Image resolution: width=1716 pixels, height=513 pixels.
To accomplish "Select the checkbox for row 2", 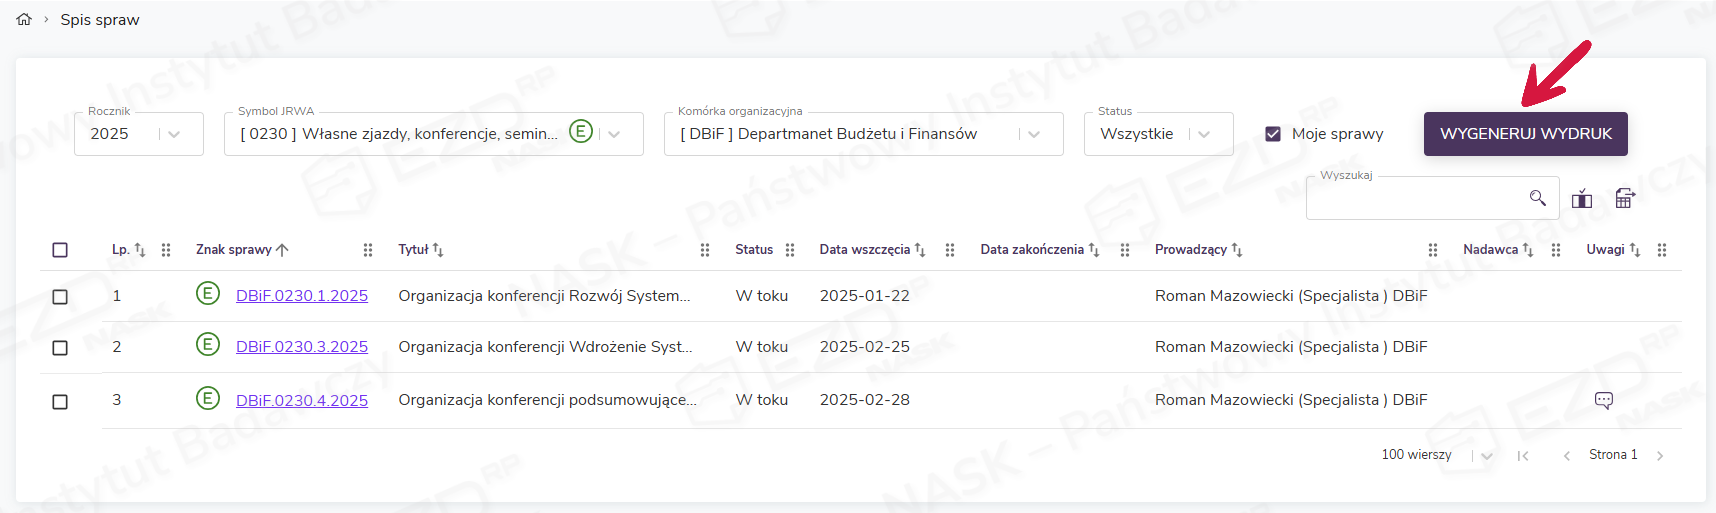I will tap(60, 348).
